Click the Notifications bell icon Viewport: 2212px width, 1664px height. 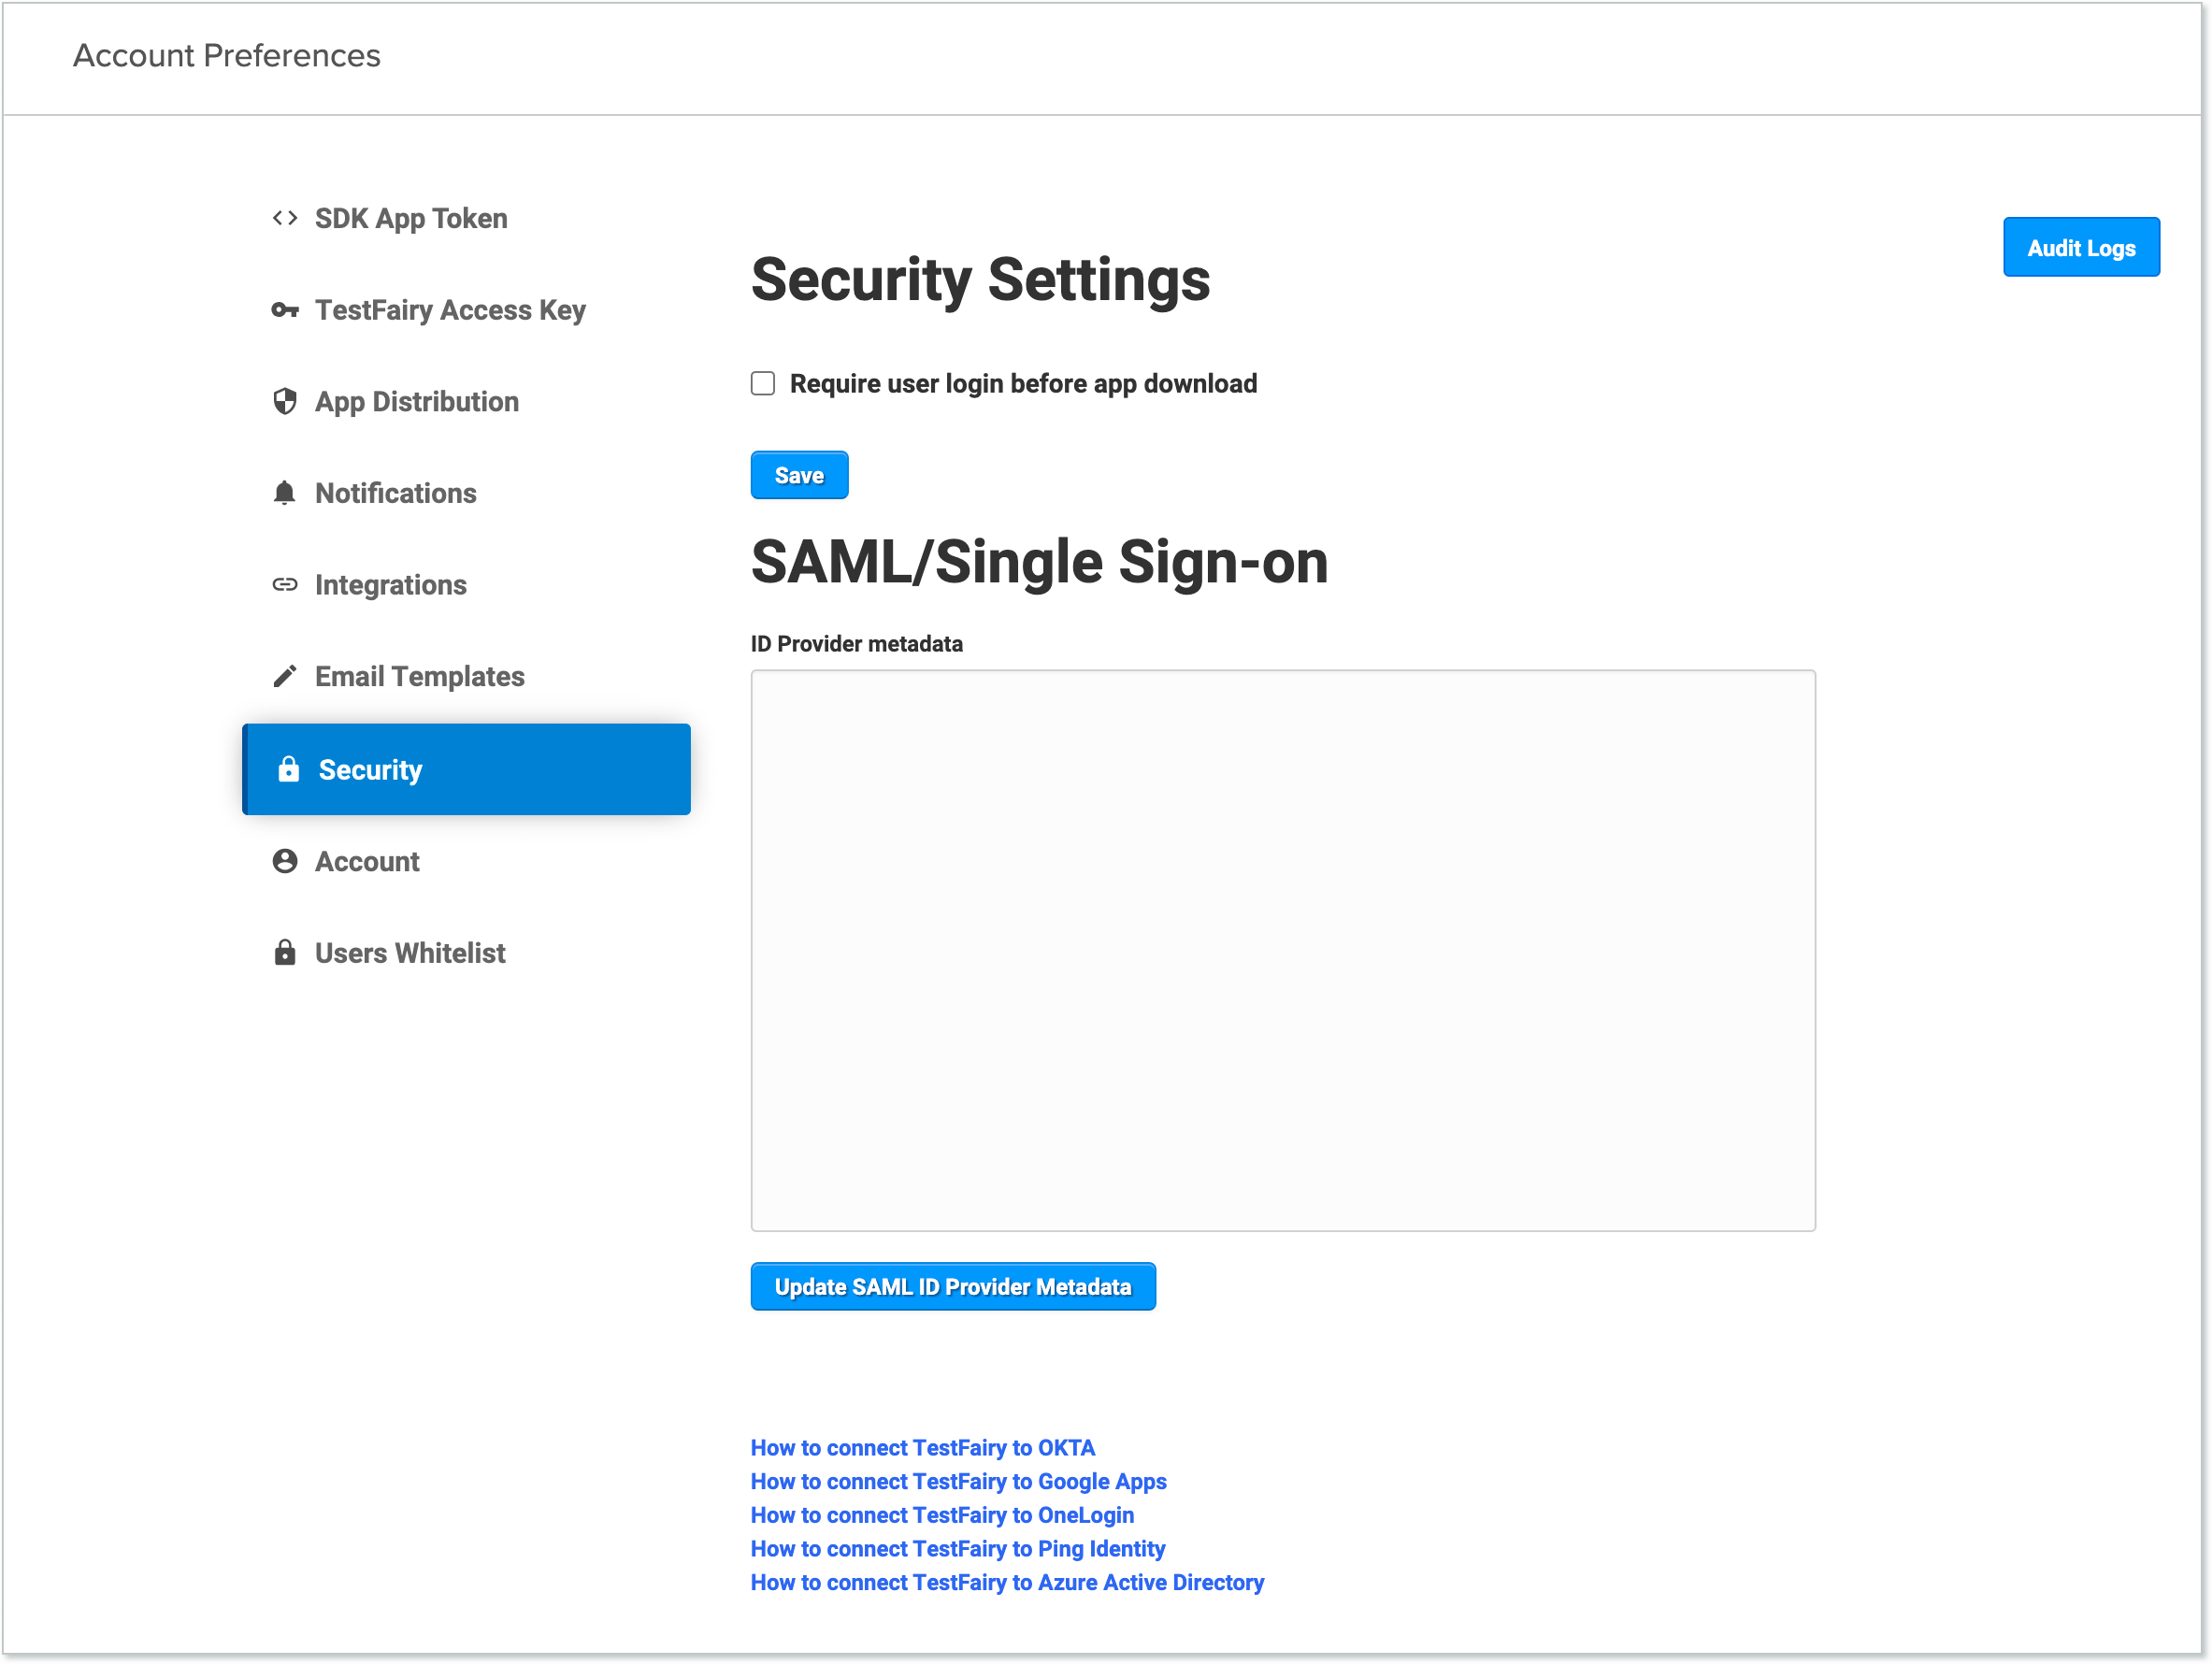[x=285, y=492]
